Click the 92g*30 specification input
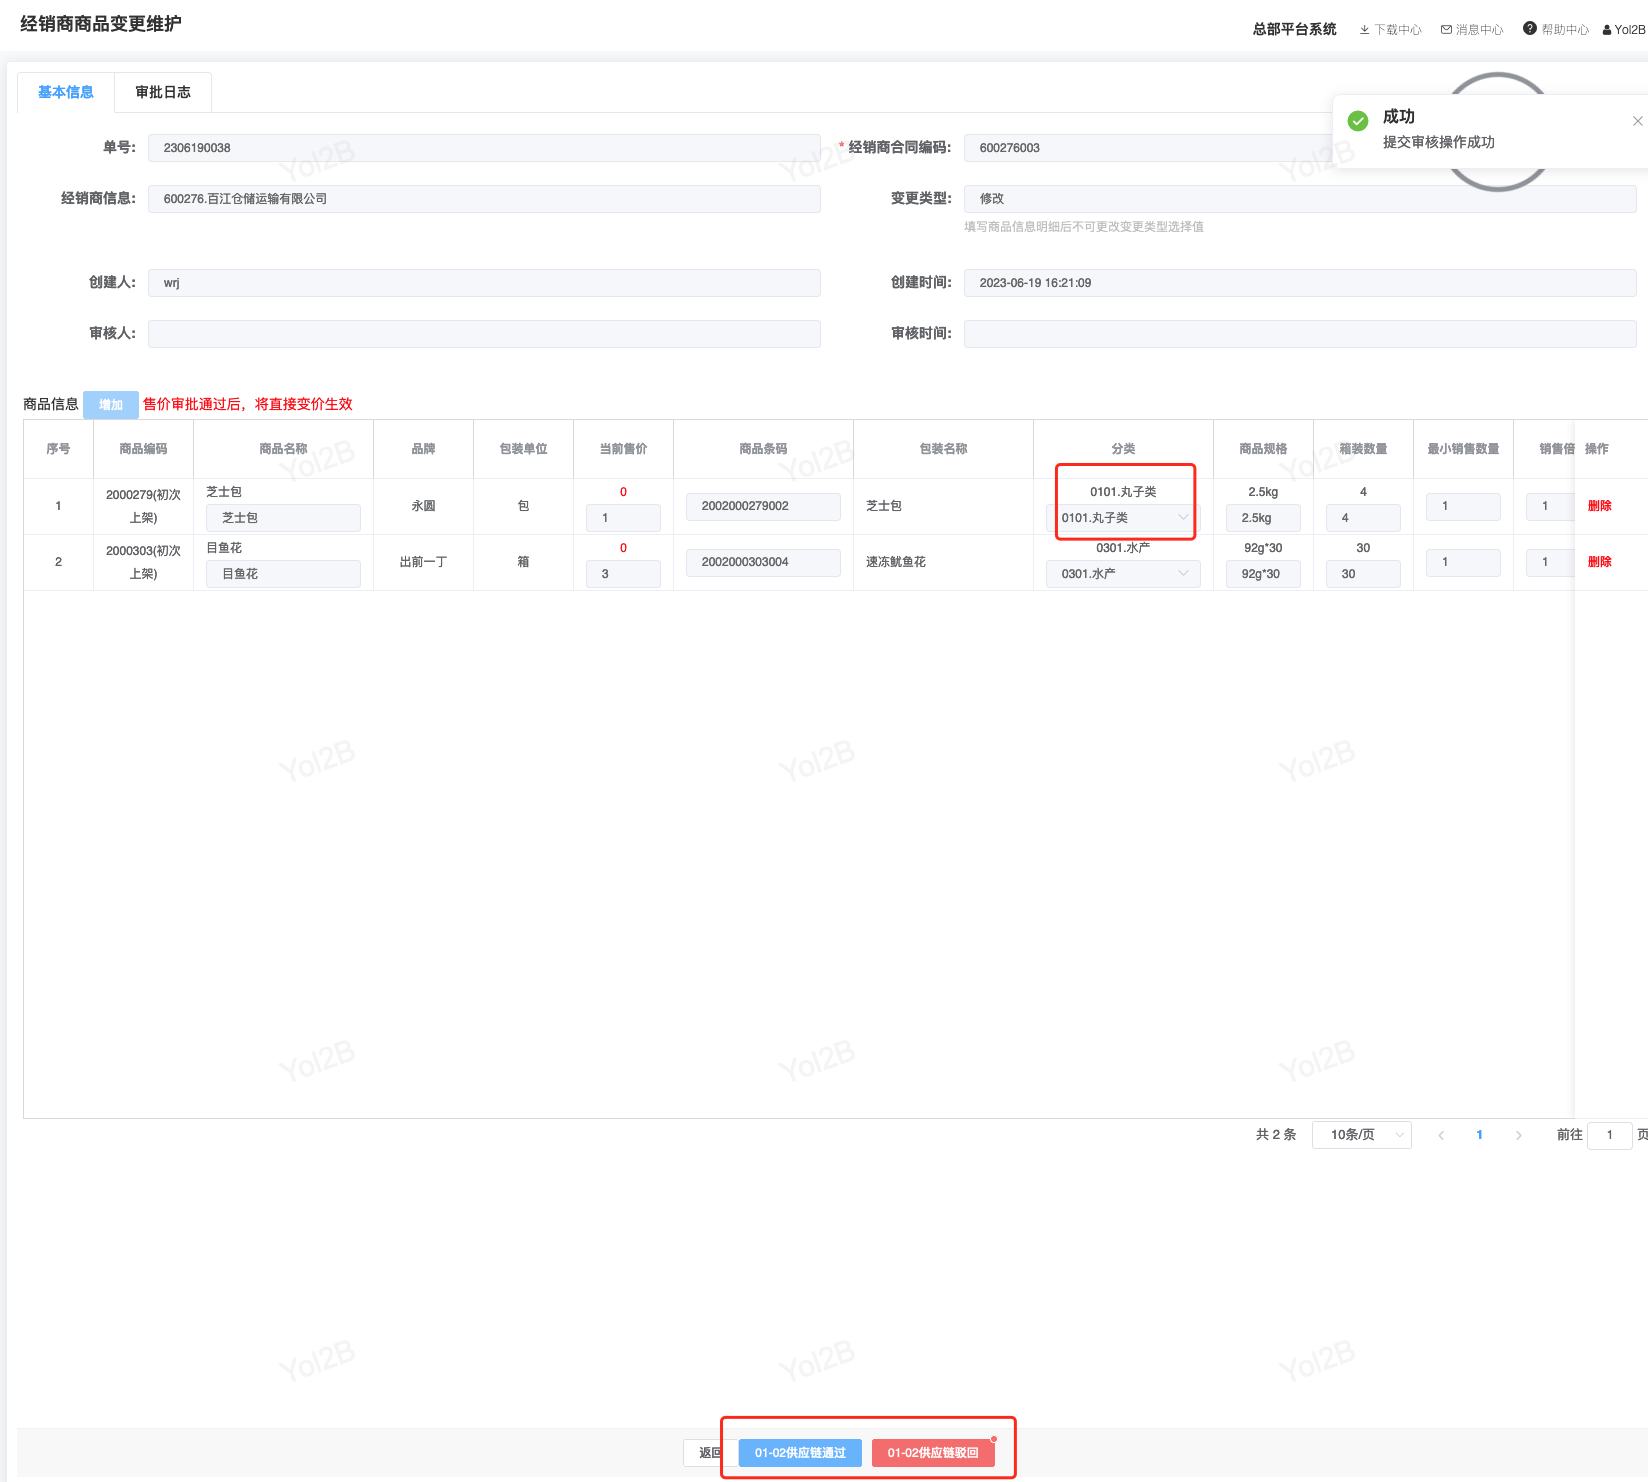This screenshot has height=1482, width=1648. coord(1263,574)
